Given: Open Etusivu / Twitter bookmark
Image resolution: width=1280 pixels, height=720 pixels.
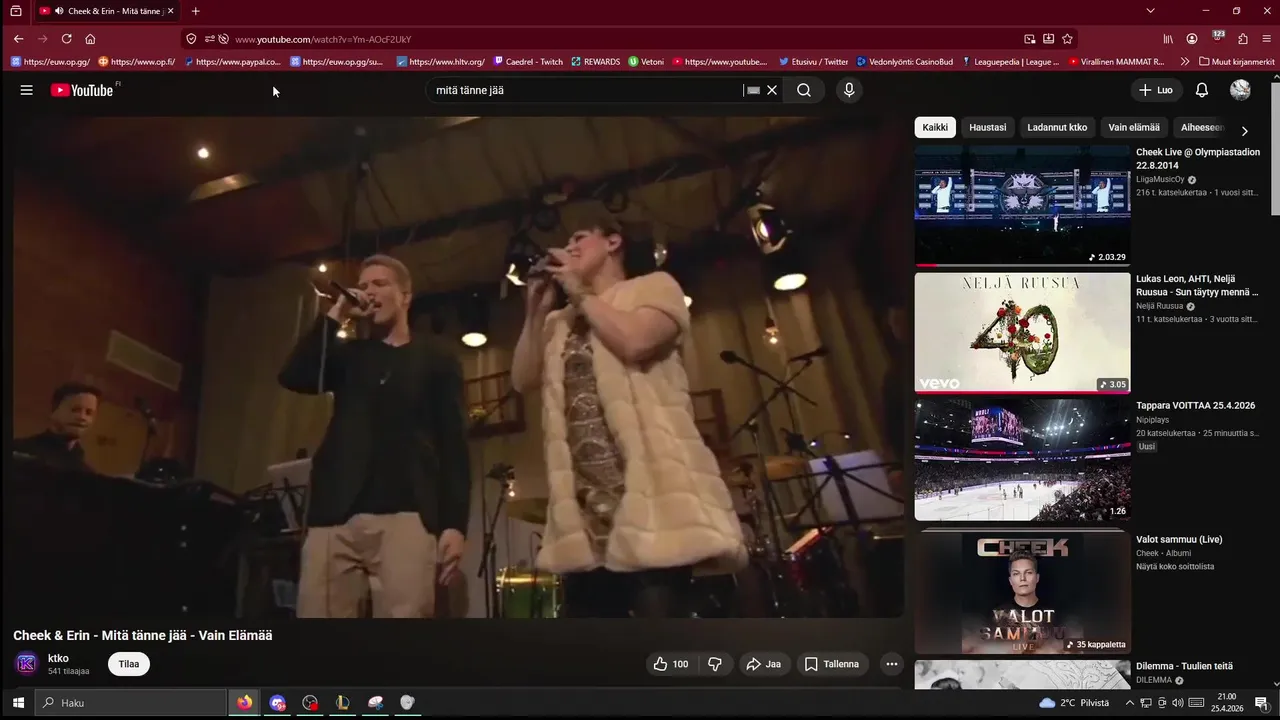Looking at the screenshot, I should (813, 61).
